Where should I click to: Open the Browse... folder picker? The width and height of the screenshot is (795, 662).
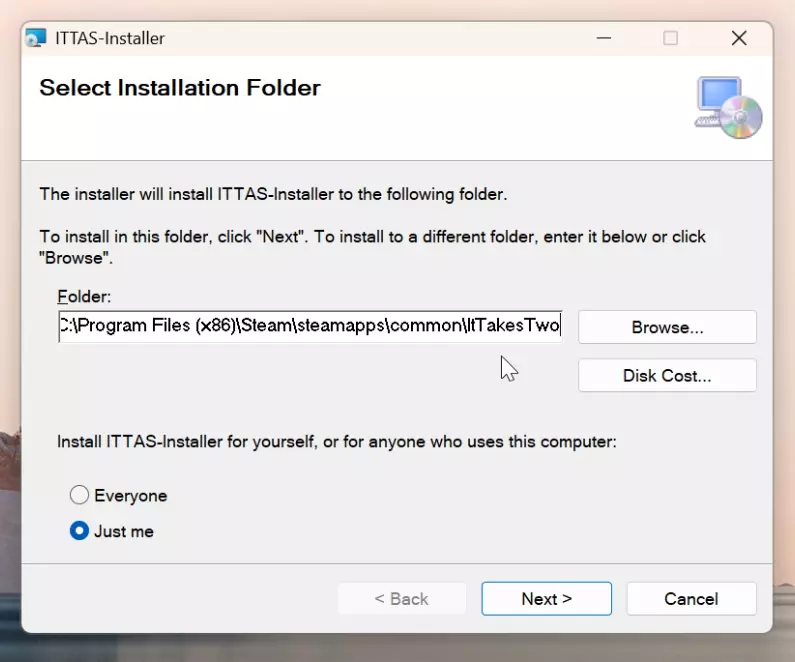click(667, 327)
